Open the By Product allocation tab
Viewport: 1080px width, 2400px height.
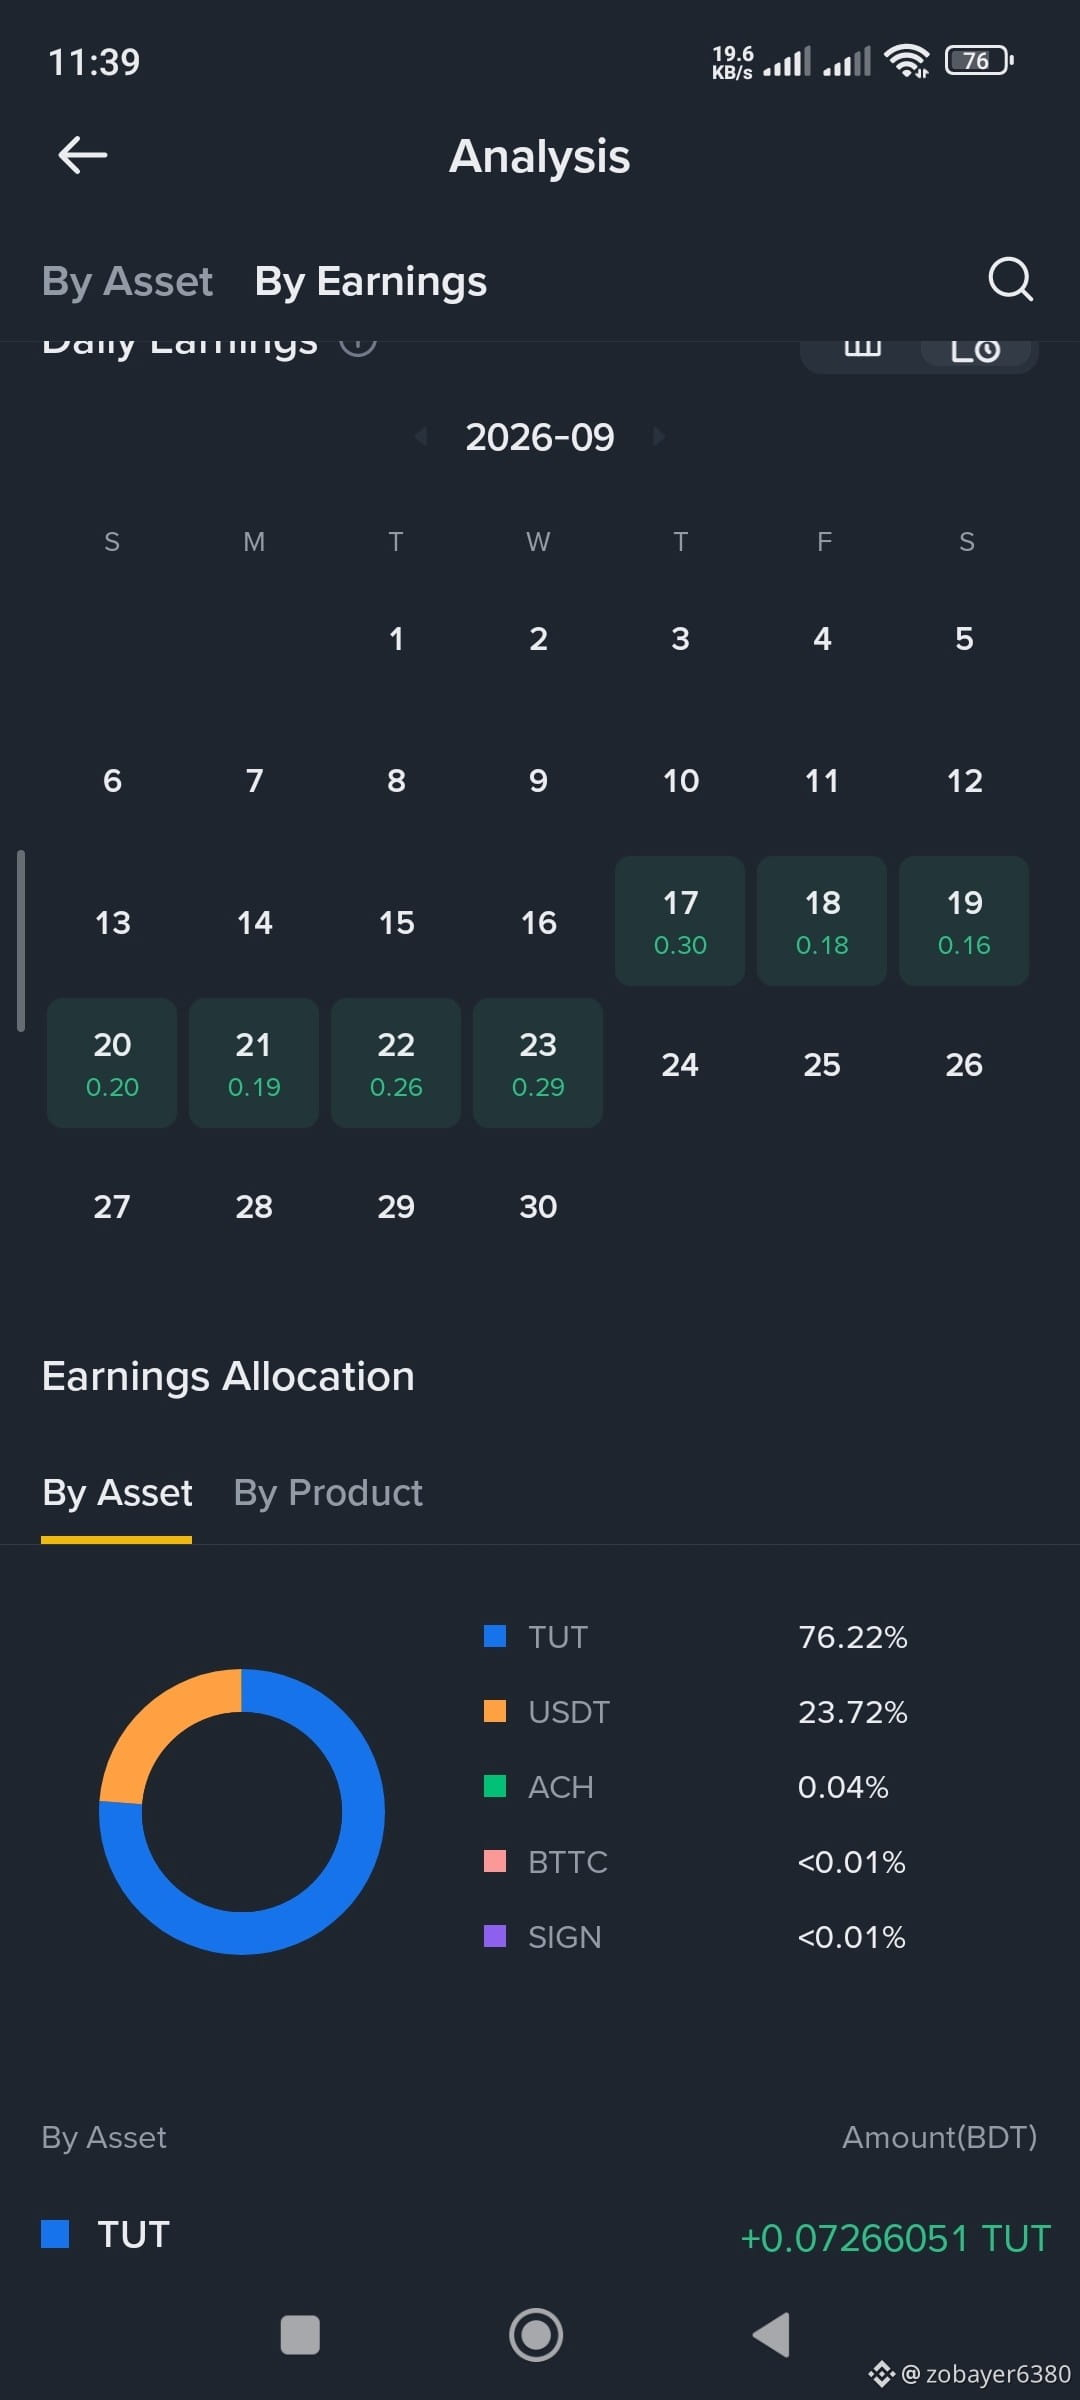pos(328,1493)
